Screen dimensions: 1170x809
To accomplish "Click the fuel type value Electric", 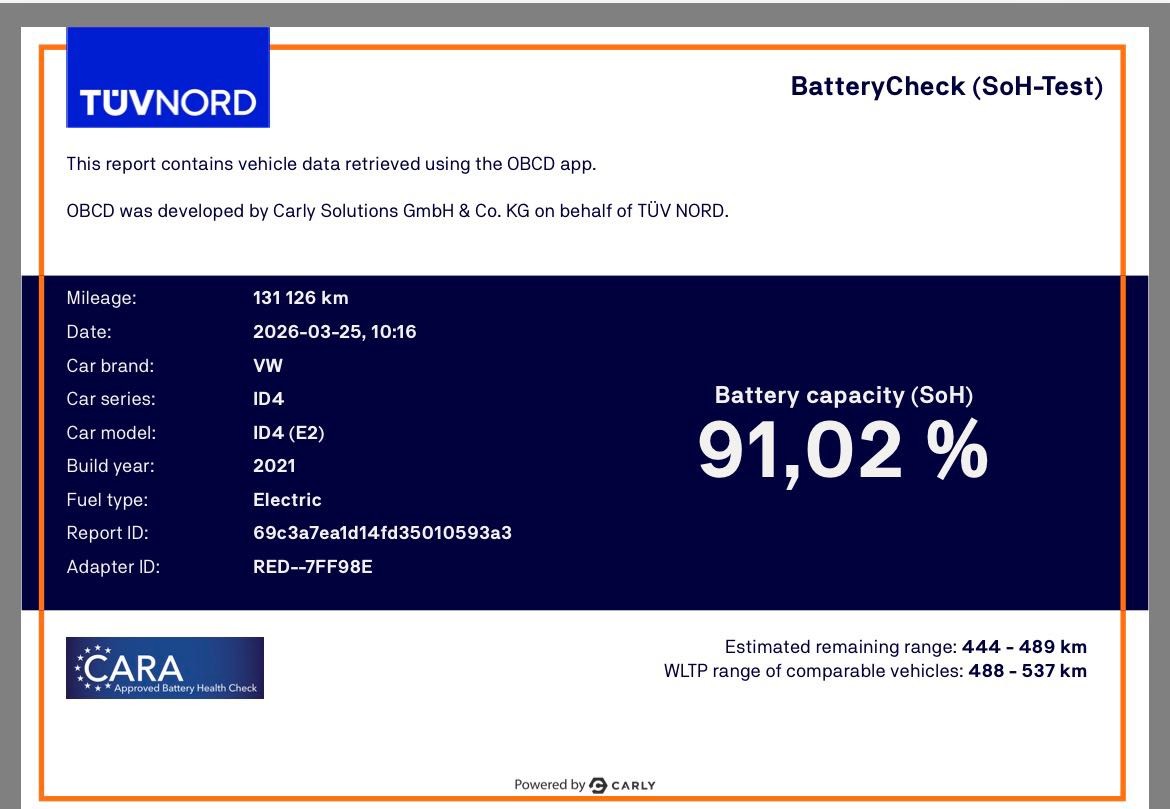I will (287, 500).
